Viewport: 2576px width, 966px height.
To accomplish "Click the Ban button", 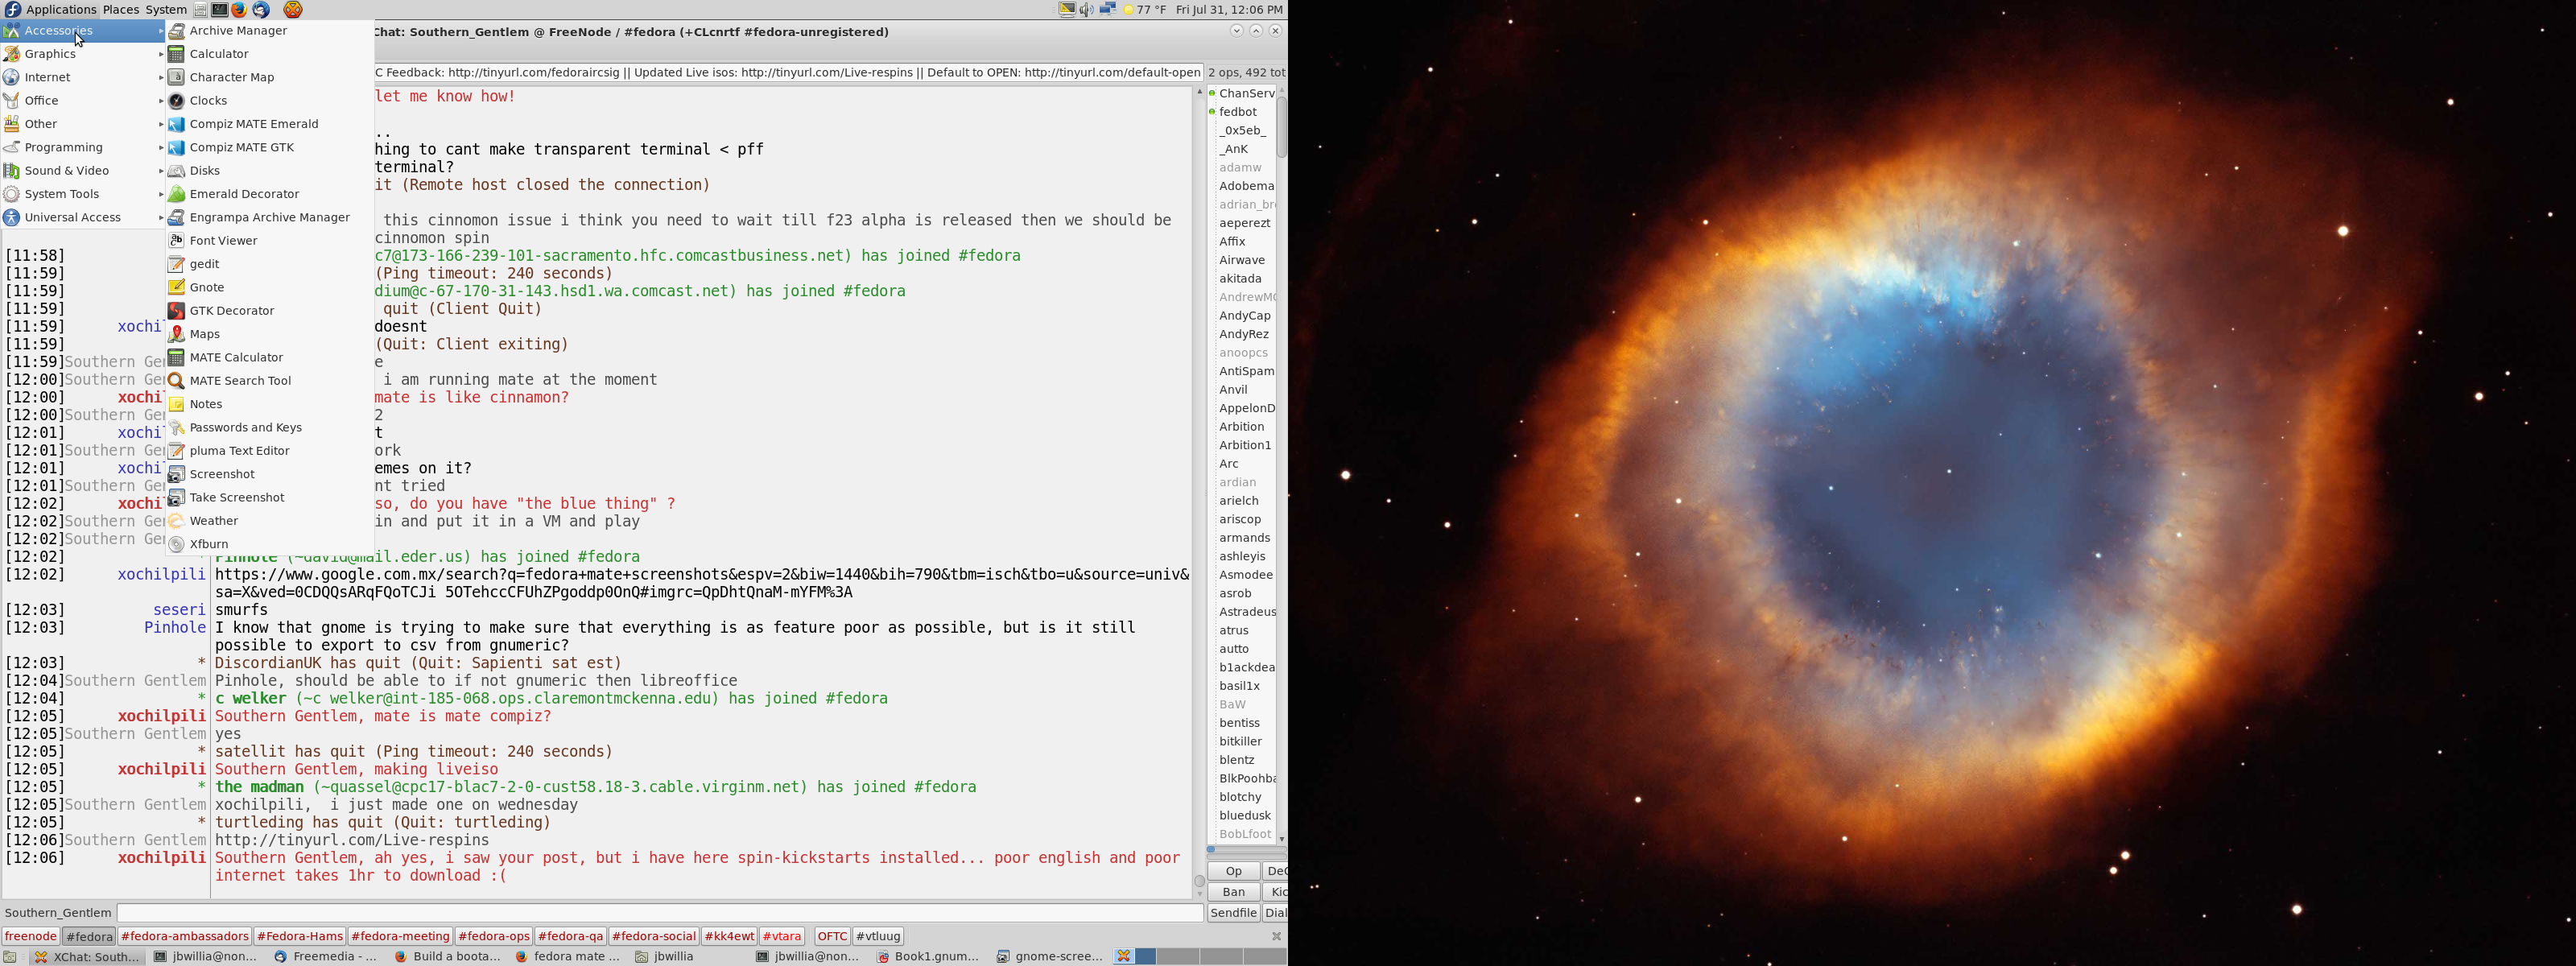I will click(x=1233, y=892).
